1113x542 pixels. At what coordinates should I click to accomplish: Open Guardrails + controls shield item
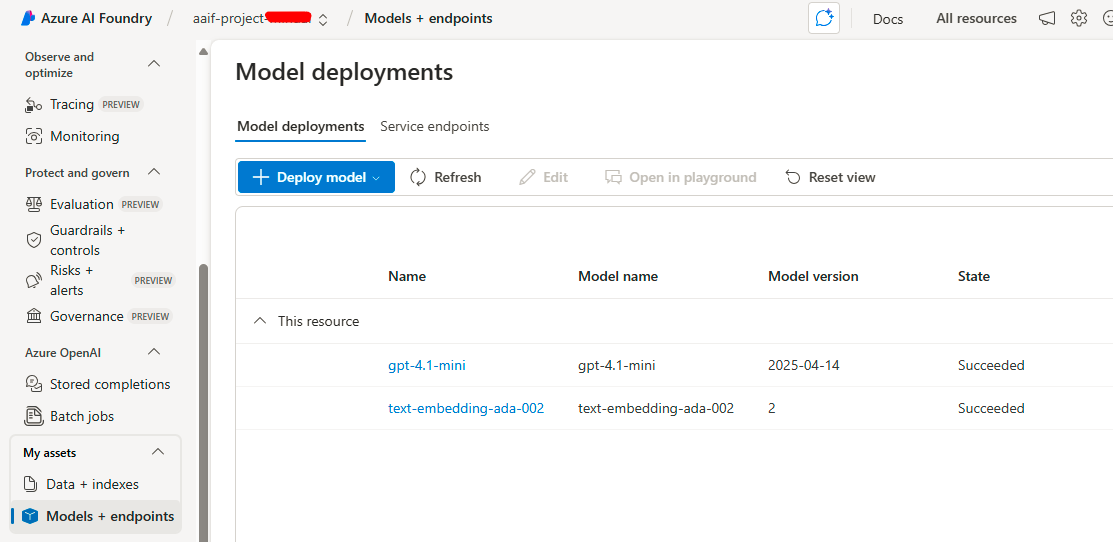(75, 240)
